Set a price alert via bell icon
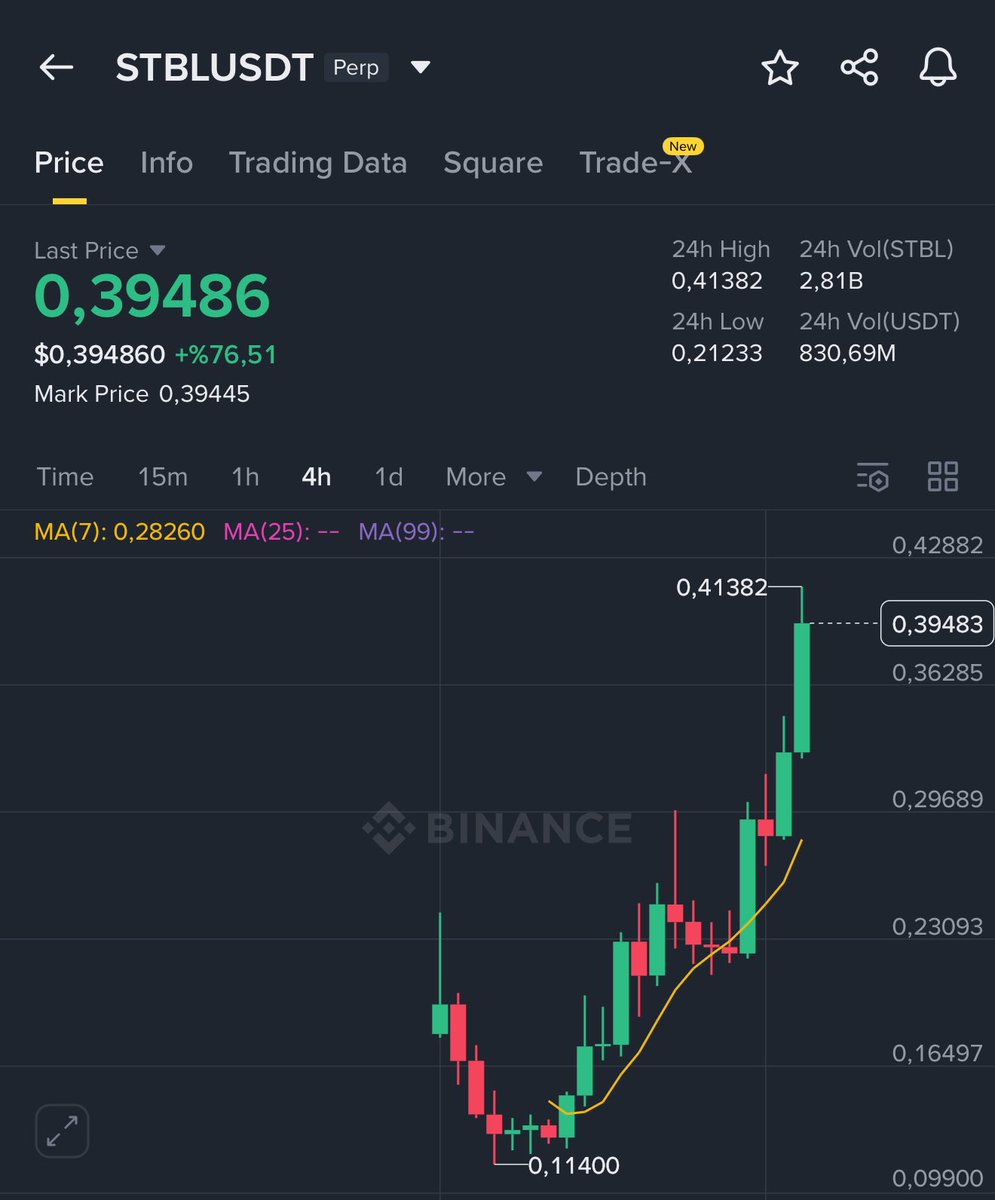Image resolution: width=995 pixels, height=1200 pixels. point(938,68)
